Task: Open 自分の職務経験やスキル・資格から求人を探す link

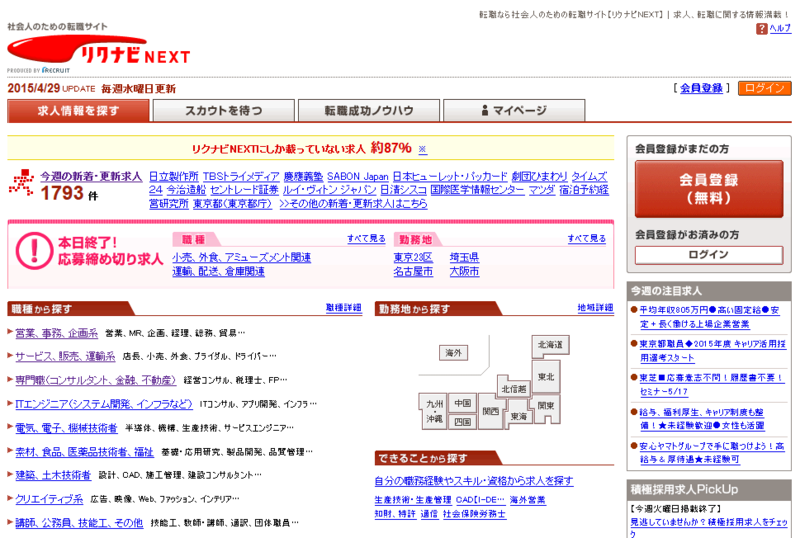Action: (474, 481)
